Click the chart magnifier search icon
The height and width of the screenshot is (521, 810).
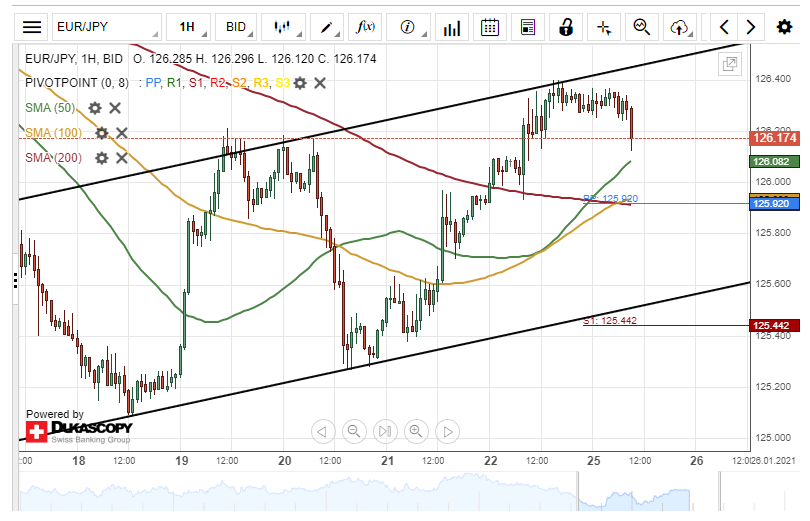(x=642, y=27)
